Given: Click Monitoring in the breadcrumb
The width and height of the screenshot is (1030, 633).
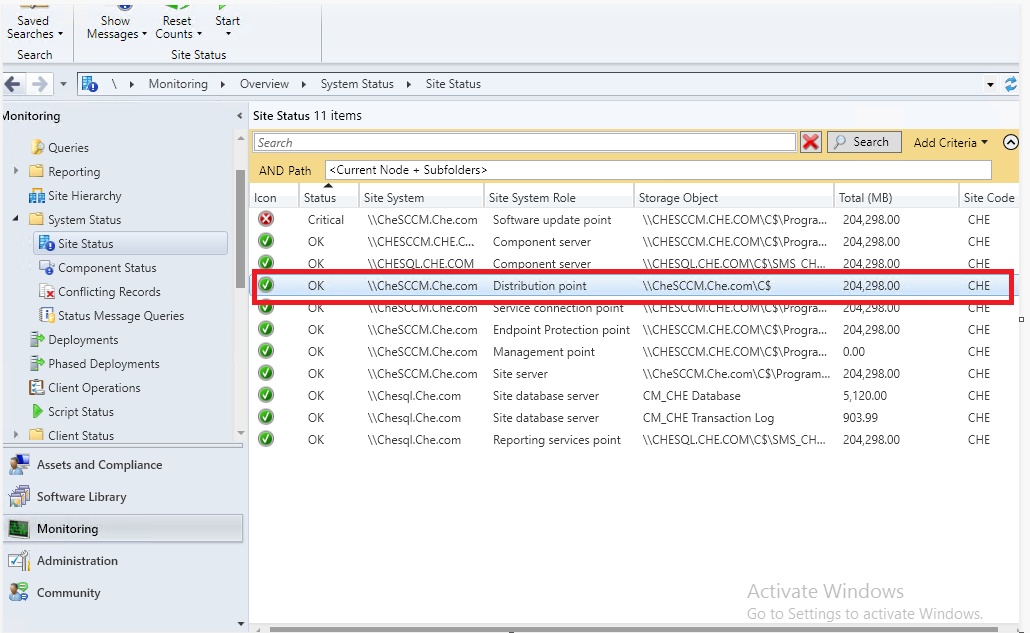Looking at the screenshot, I should (x=178, y=84).
